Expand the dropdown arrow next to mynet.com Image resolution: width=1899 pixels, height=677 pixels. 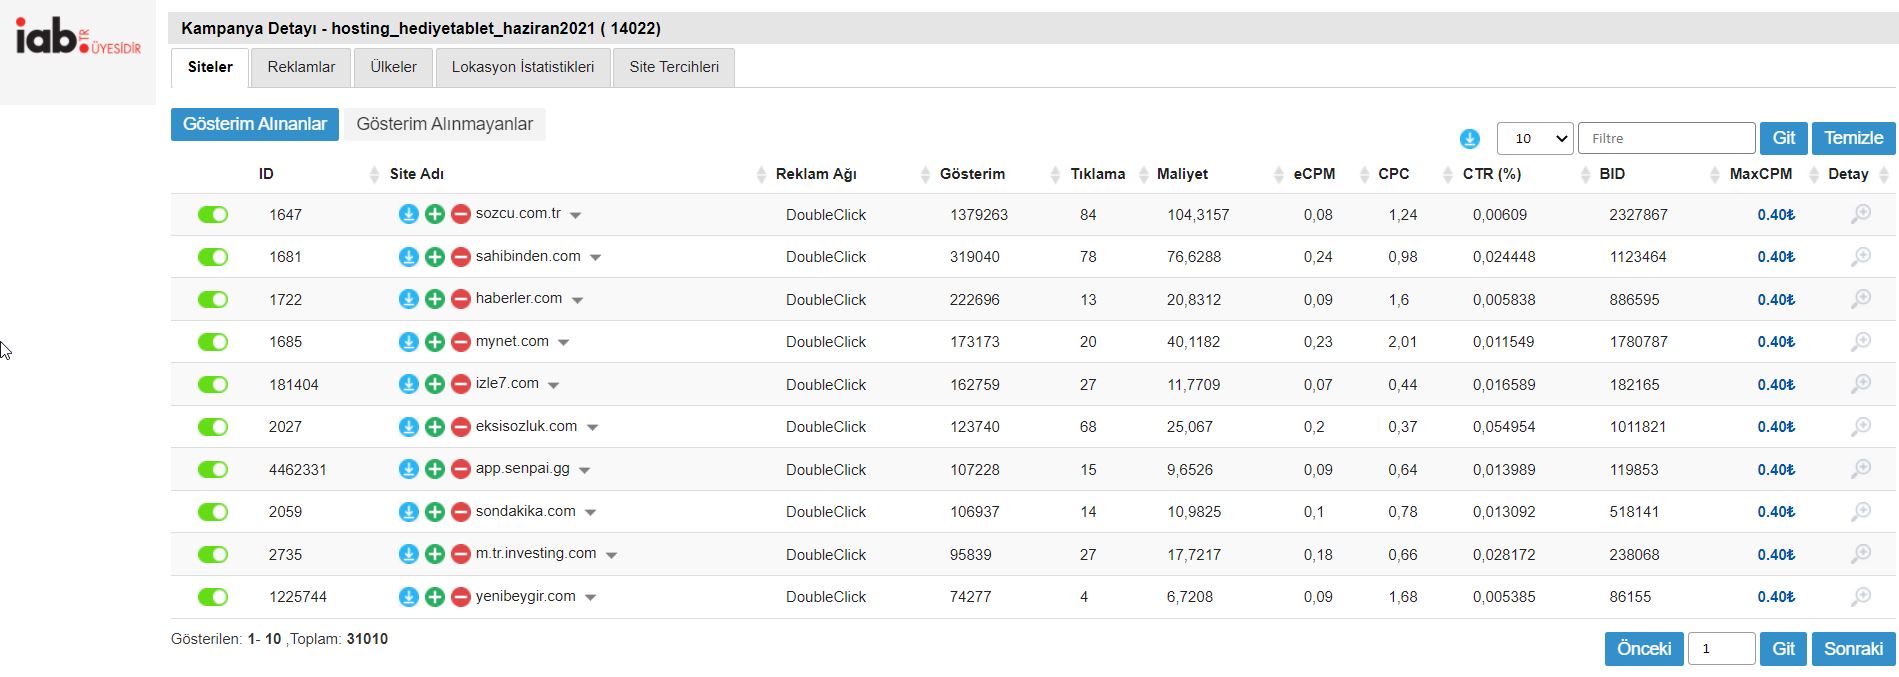(x=564, y=343)
